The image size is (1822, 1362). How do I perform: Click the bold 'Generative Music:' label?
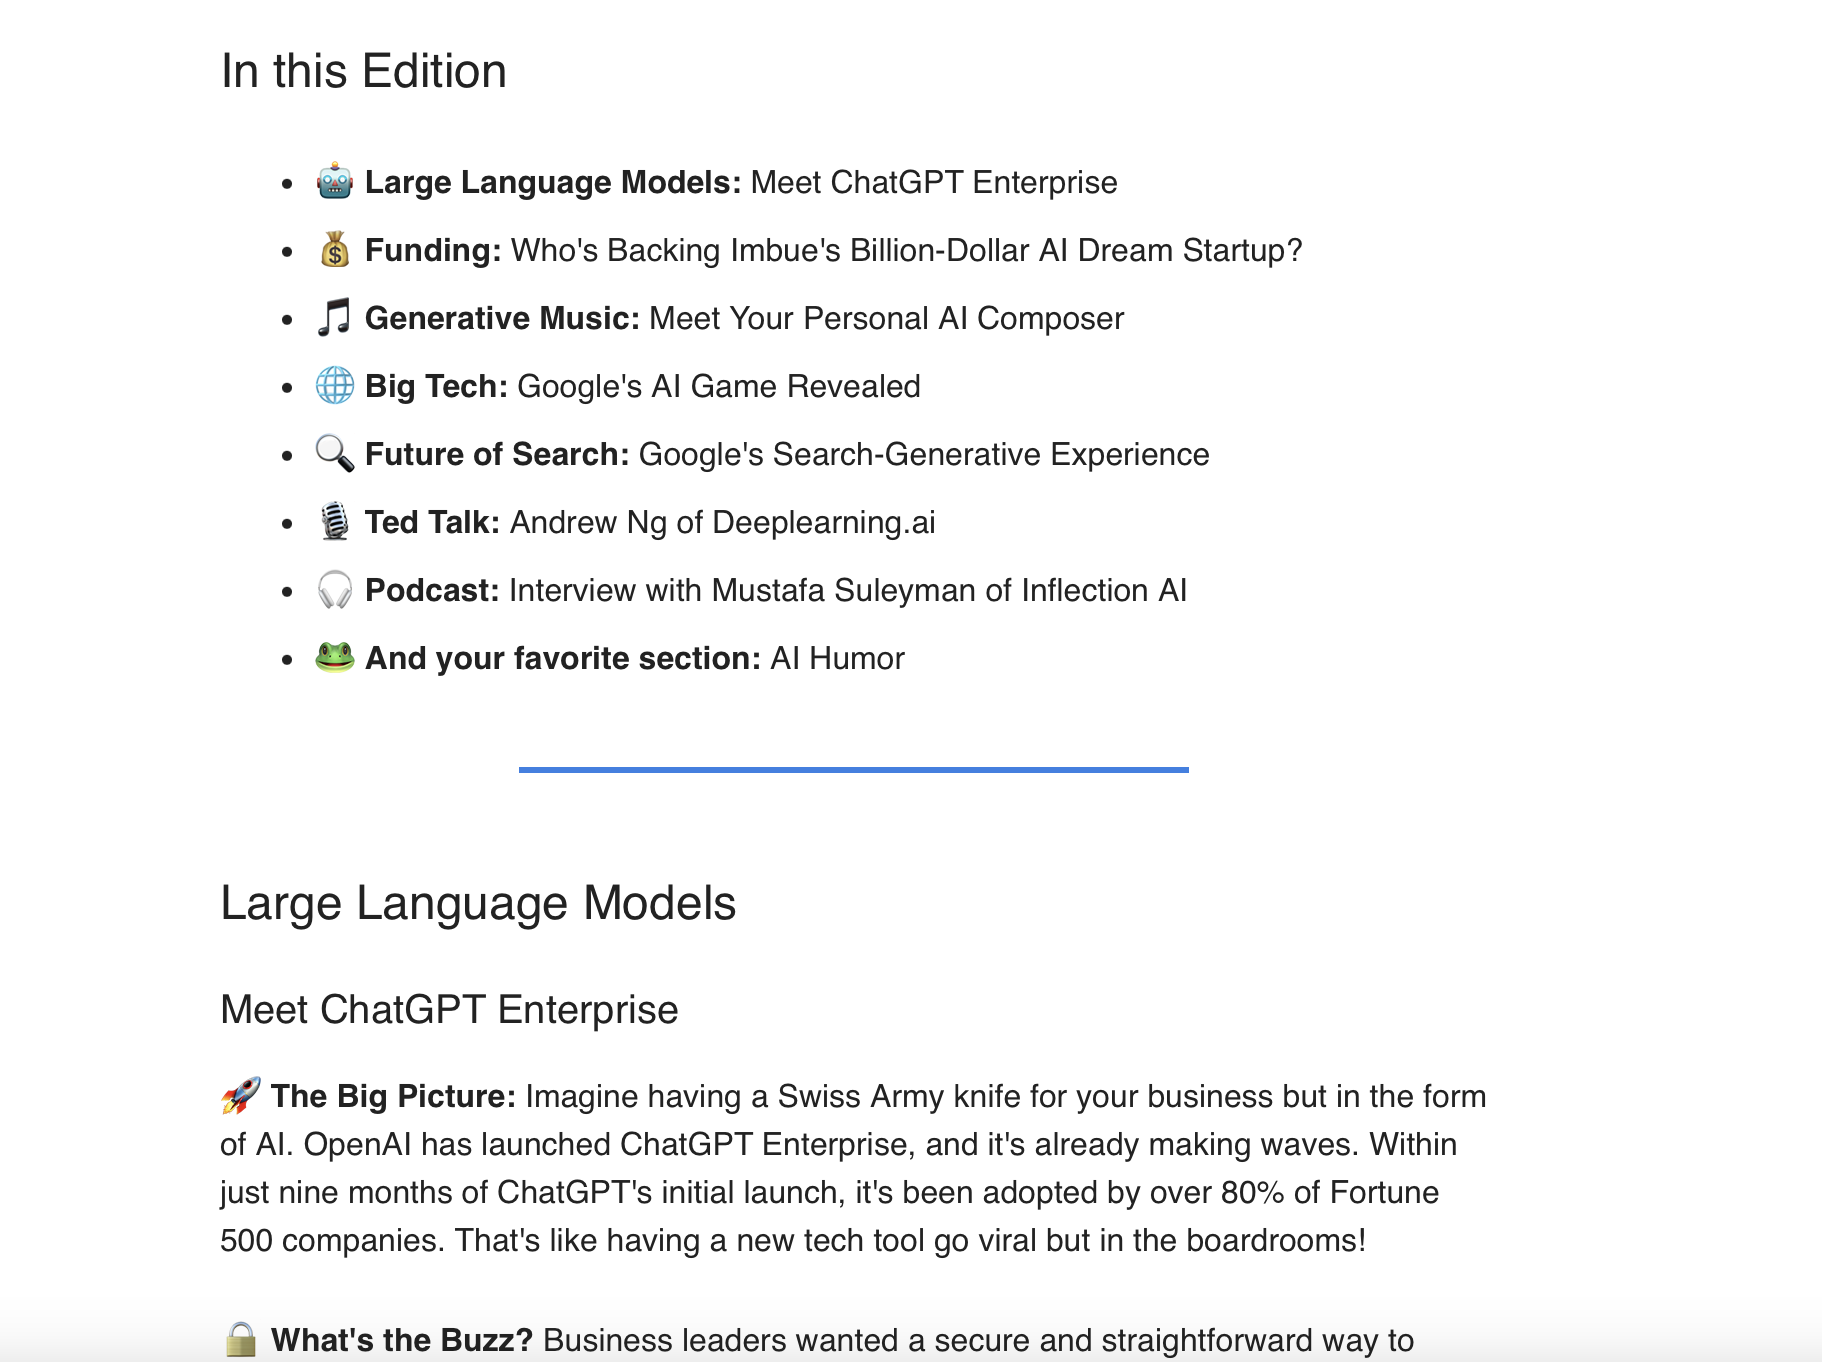(x=502, y=318)
